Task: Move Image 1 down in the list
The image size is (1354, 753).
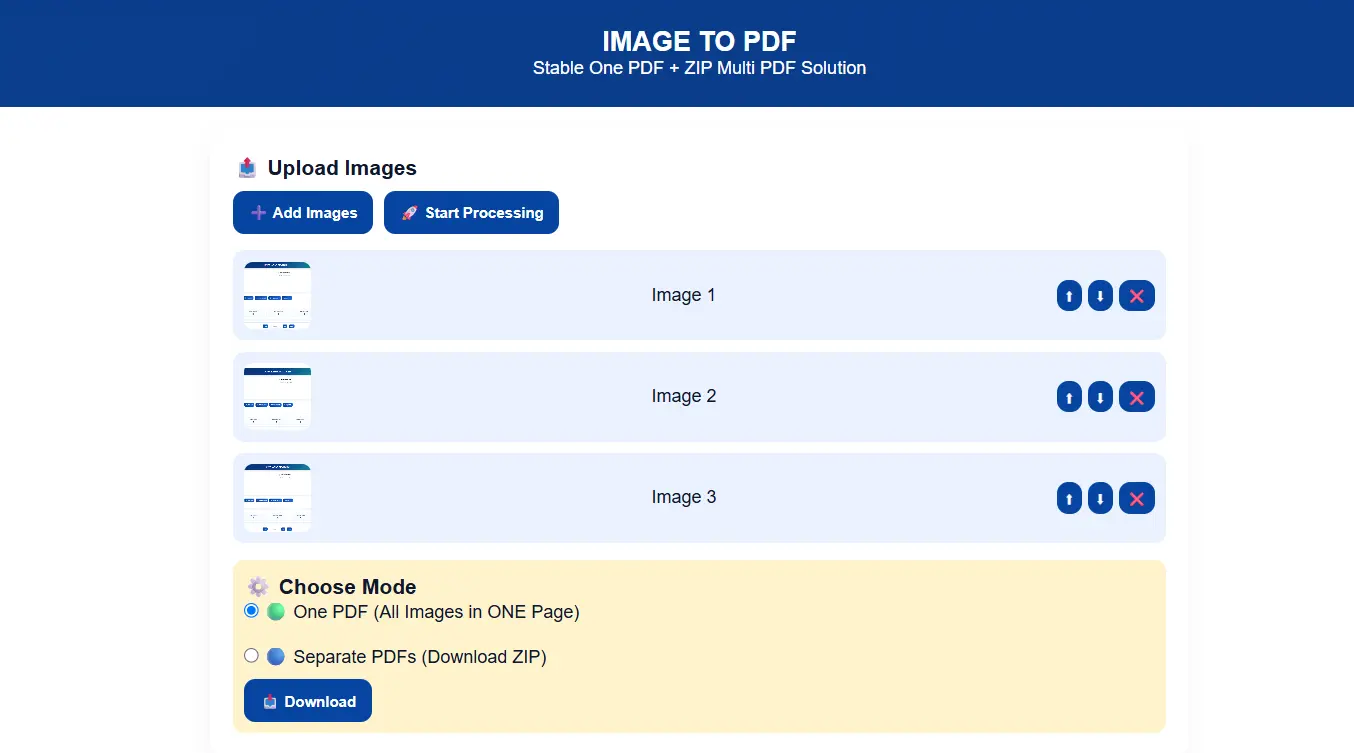Action: point(1100,296)
